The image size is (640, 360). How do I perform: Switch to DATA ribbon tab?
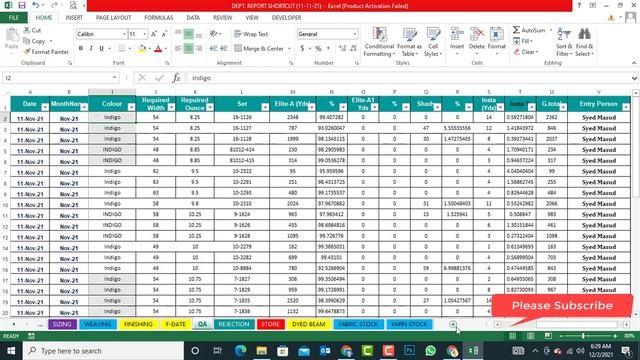point(193,18)
